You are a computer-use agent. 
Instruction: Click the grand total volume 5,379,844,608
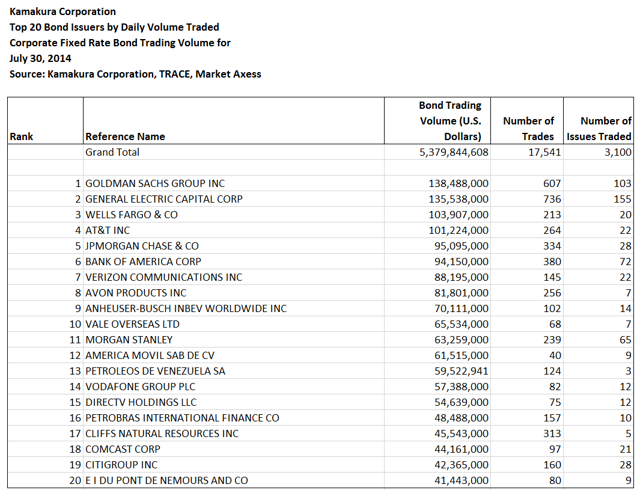[x=453, y=152]
